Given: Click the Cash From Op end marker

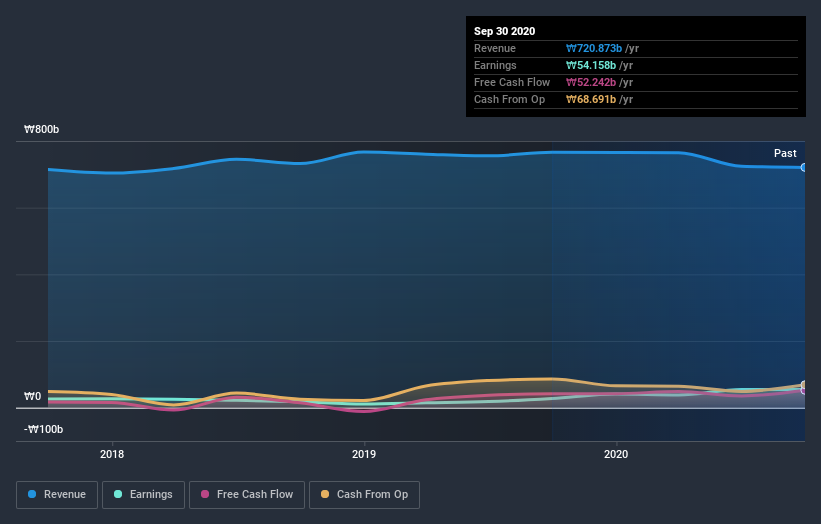Looking at the screenshot, I should (x=804, y=385).
